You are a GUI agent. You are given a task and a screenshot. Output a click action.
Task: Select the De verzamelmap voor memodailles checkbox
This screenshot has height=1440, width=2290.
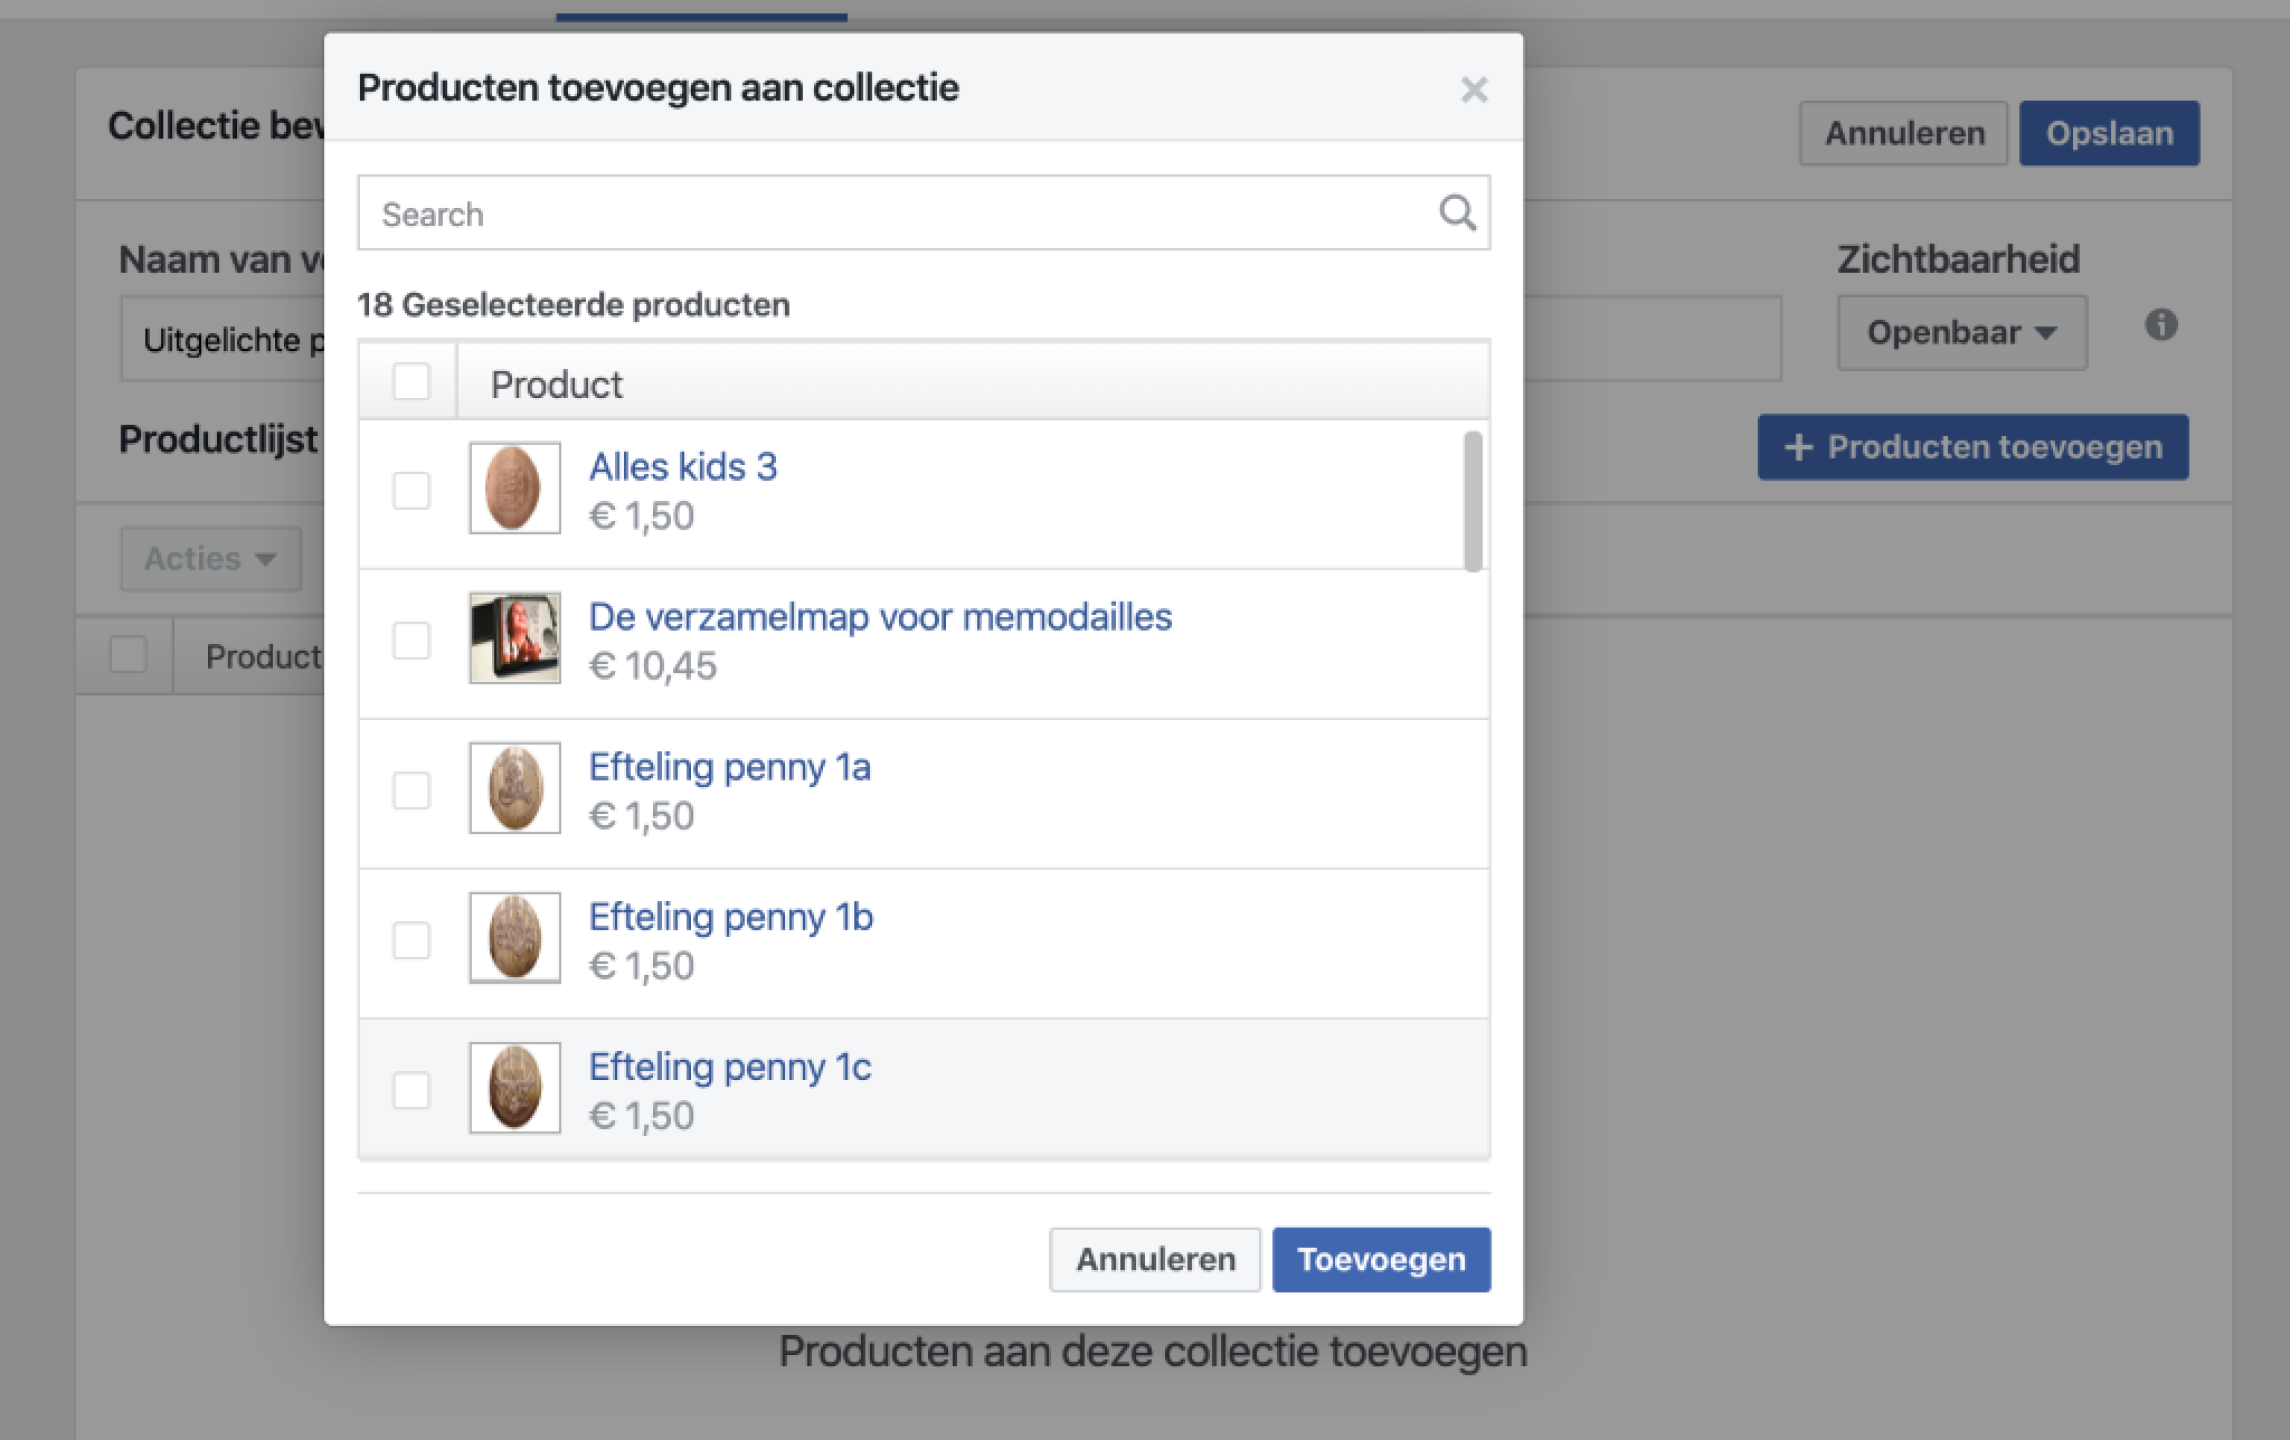pos(411,641)
